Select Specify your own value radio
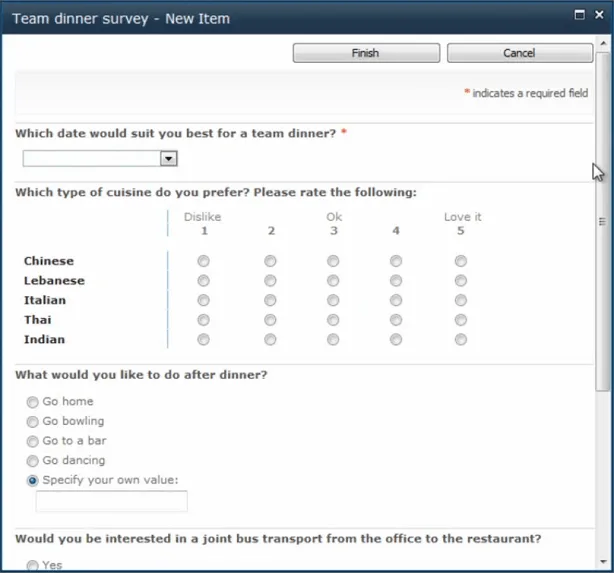Image resolution: width=614 pixels, height=573 pixels. pyautogui.click(x=33, y=481)
